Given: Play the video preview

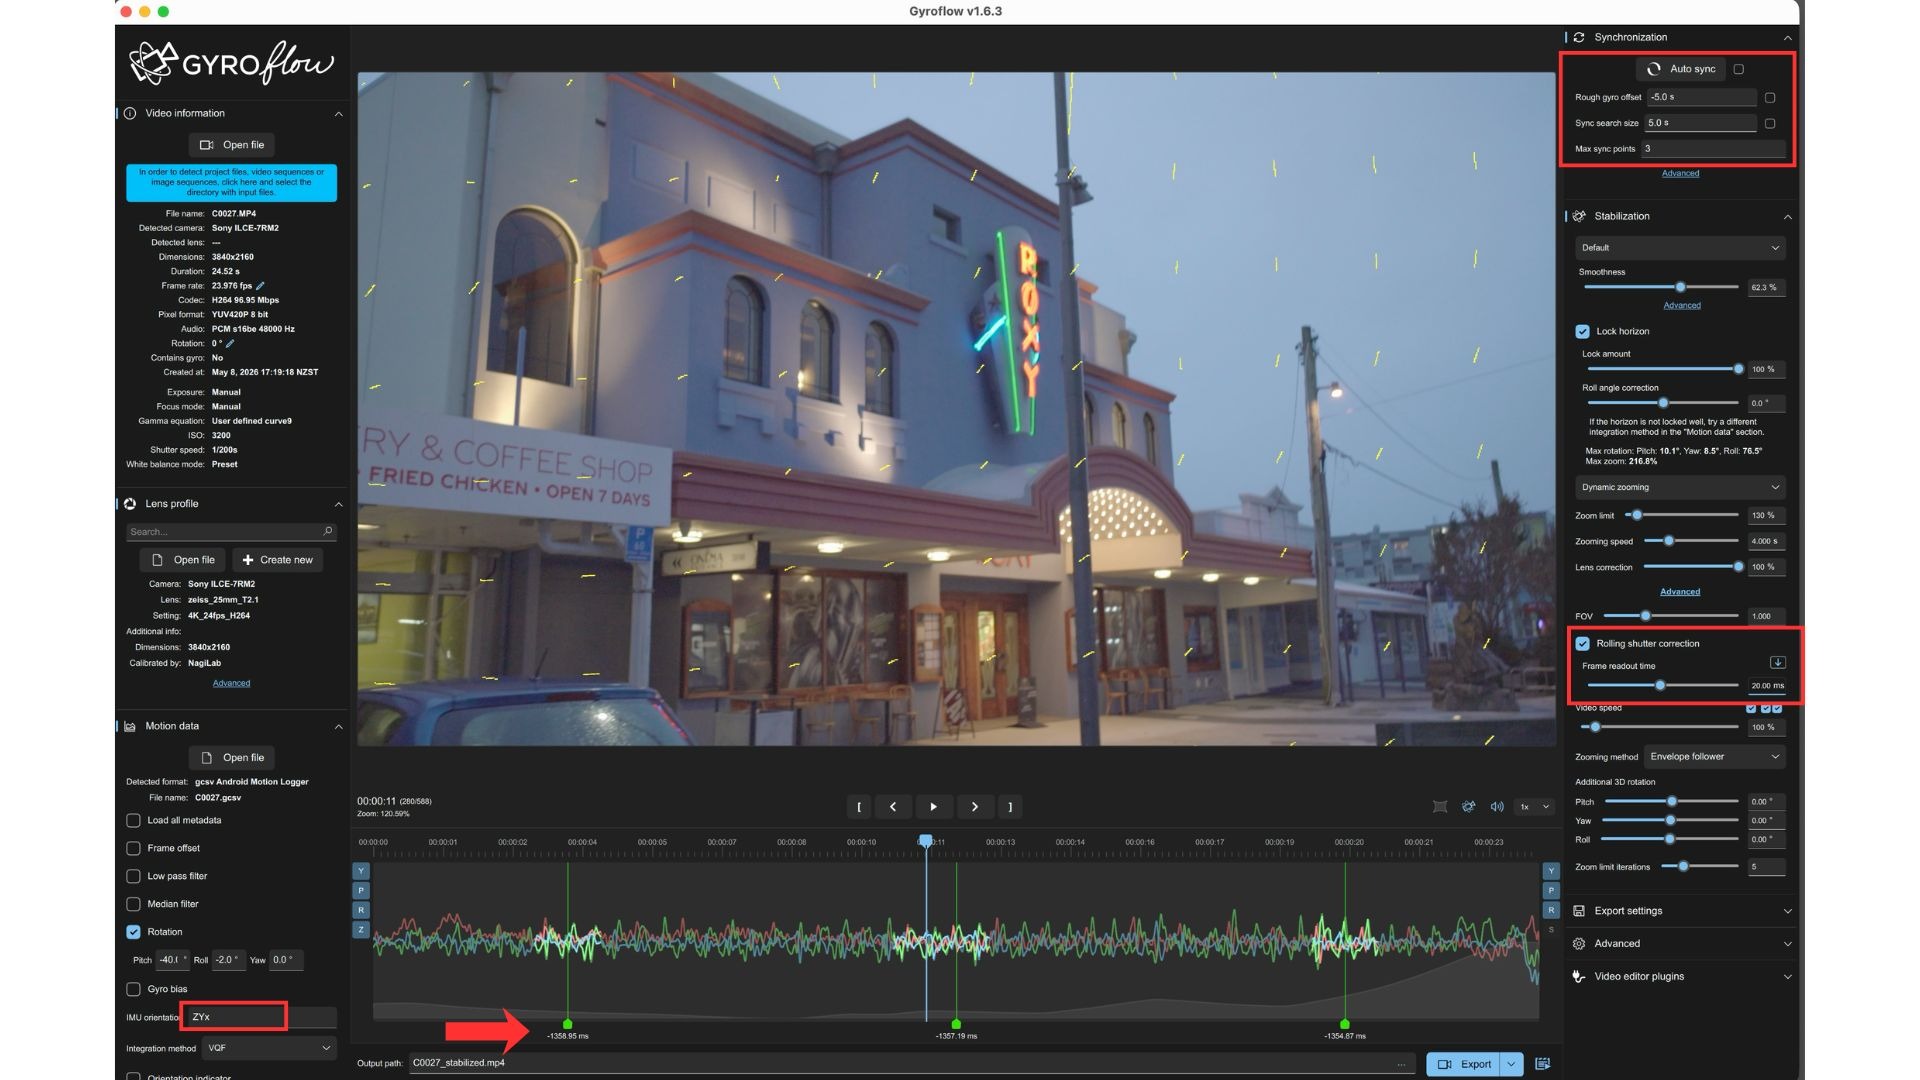Looking at the screenshot, I should pyautogui.click(x=933, y=807).
